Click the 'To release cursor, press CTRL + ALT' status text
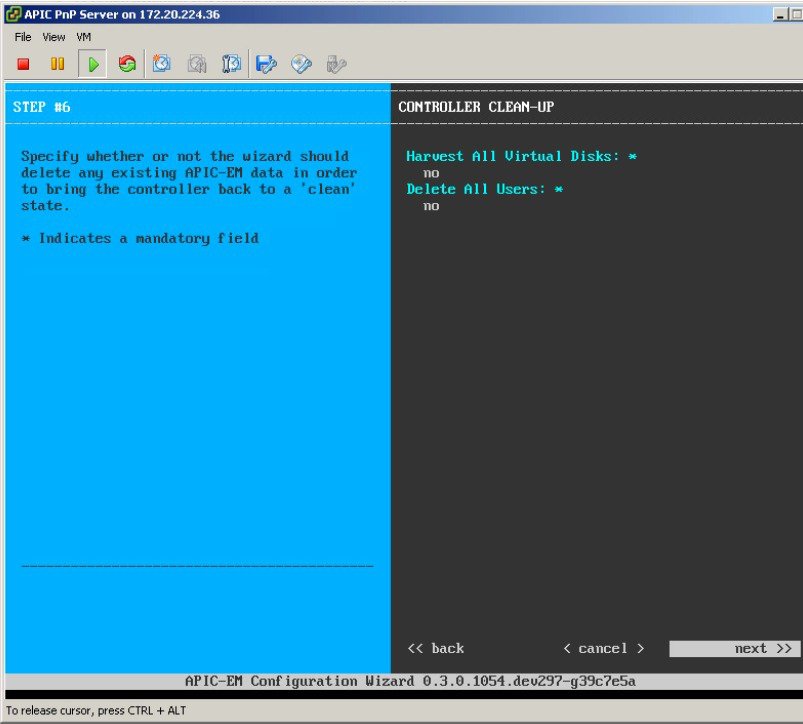This screenshot has height=724, width=803. click(96, 711)
